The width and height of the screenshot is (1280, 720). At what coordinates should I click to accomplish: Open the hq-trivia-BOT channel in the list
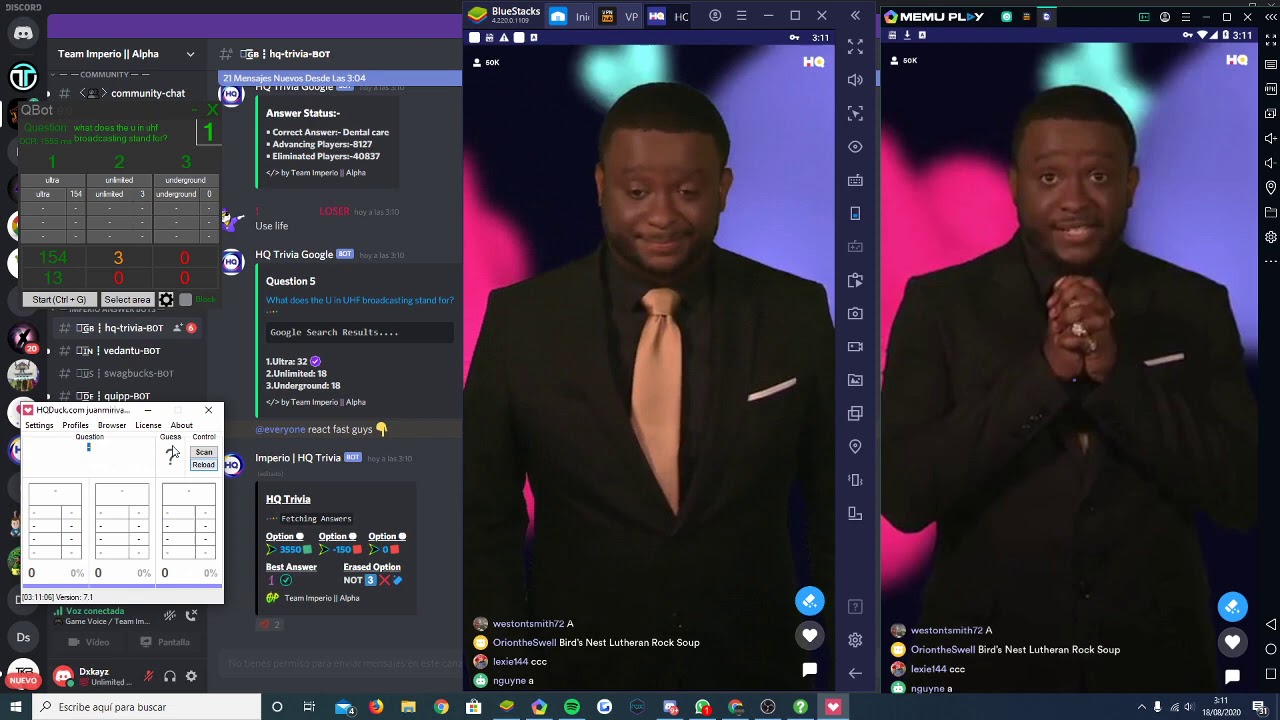click(127, 328)
